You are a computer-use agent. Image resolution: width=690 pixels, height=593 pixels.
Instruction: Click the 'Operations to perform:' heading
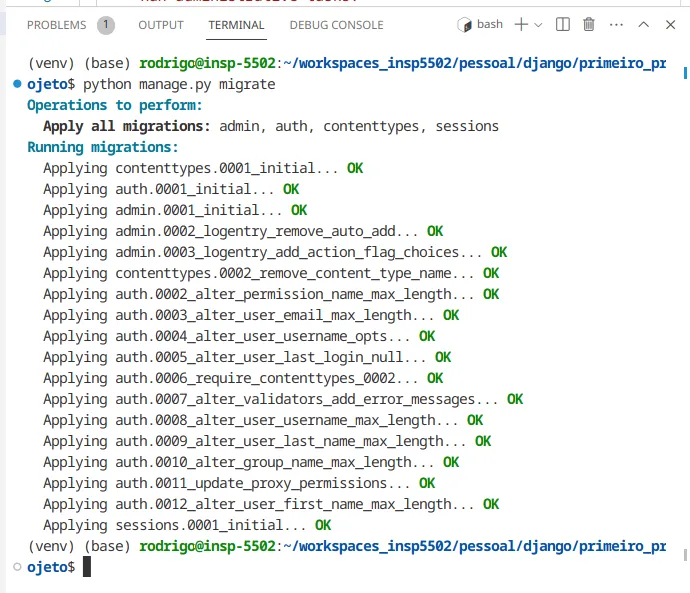click(x=114, y=105)
